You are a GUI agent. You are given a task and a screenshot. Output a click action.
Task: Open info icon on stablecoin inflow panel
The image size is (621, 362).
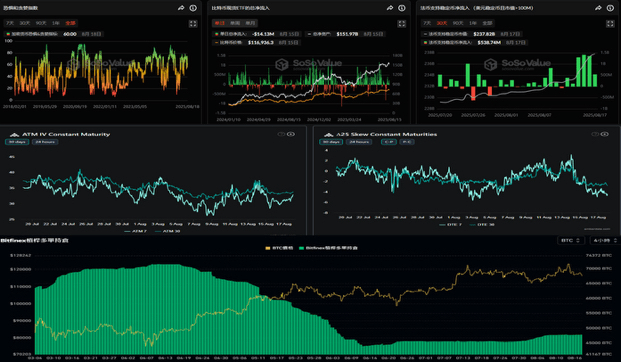610,8
